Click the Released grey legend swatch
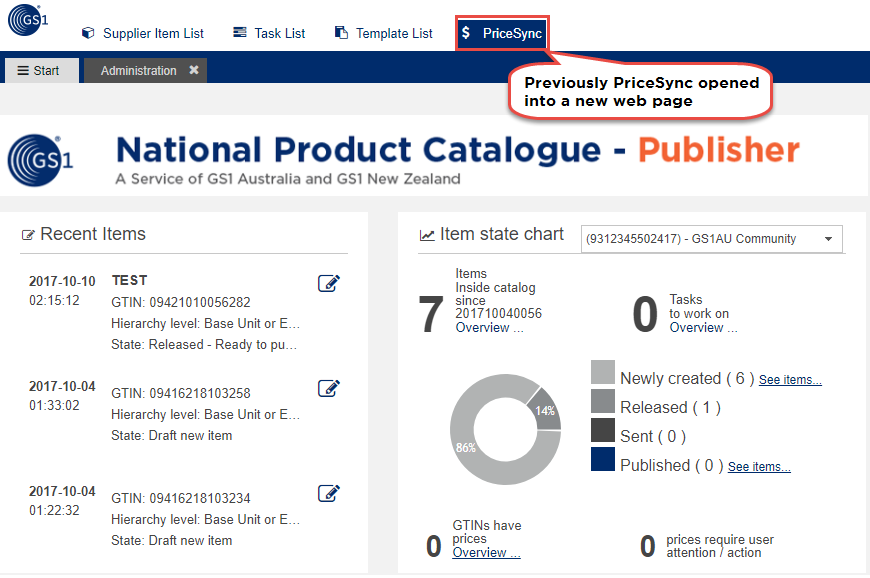The image size is (870, 578). pos(603,401)
